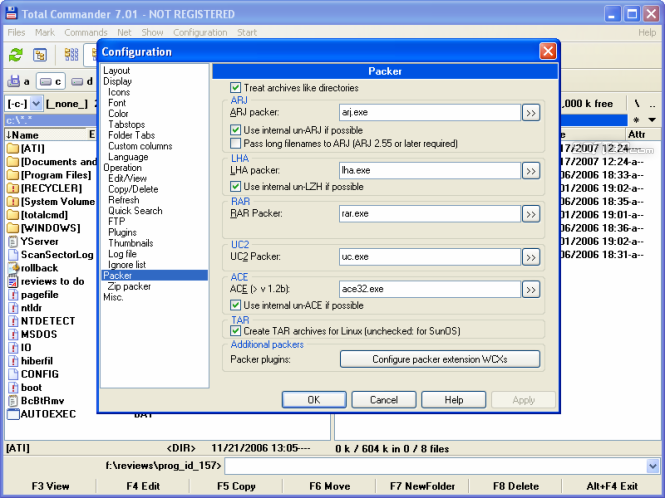This screenshot has height=498, width=665.
Task: Click the ntldr file icon
Action: [13, 308]
